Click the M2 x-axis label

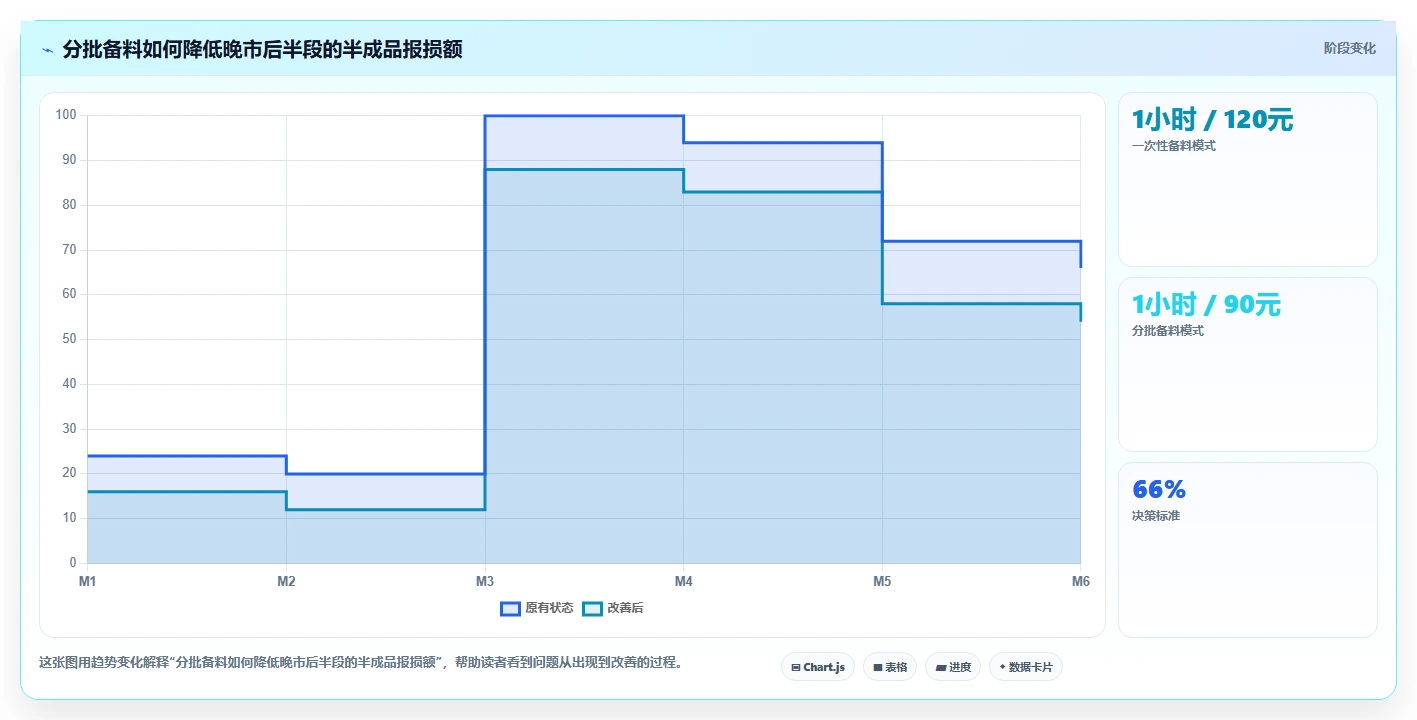click(286, 581)
